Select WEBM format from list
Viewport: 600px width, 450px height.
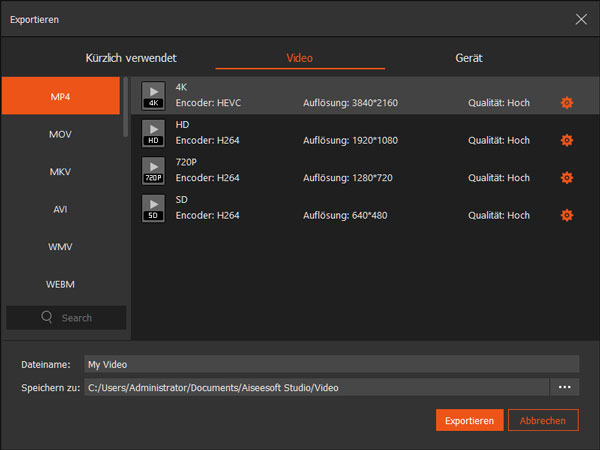tap(60, 284)
